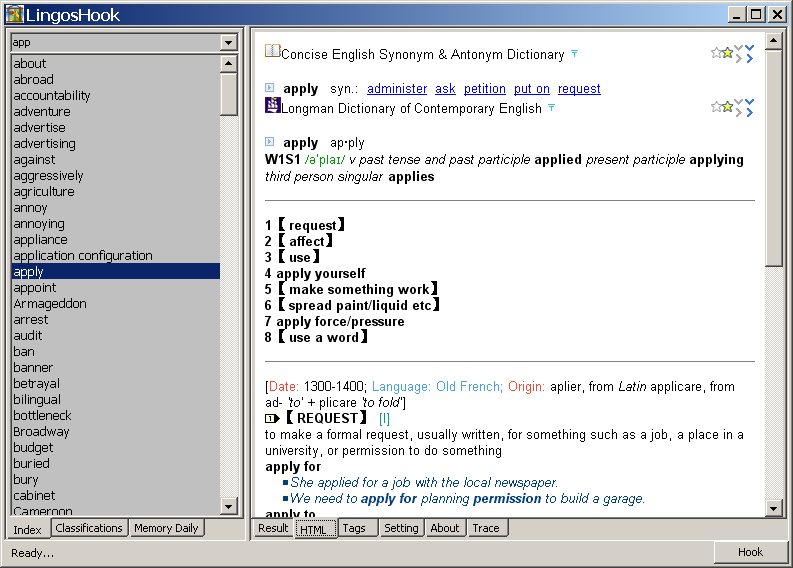Click the gray empty star in Concise Synonym Dictionary header
Image resolution: width=793 pixels, height=568 pixels.
pos(716,53)
